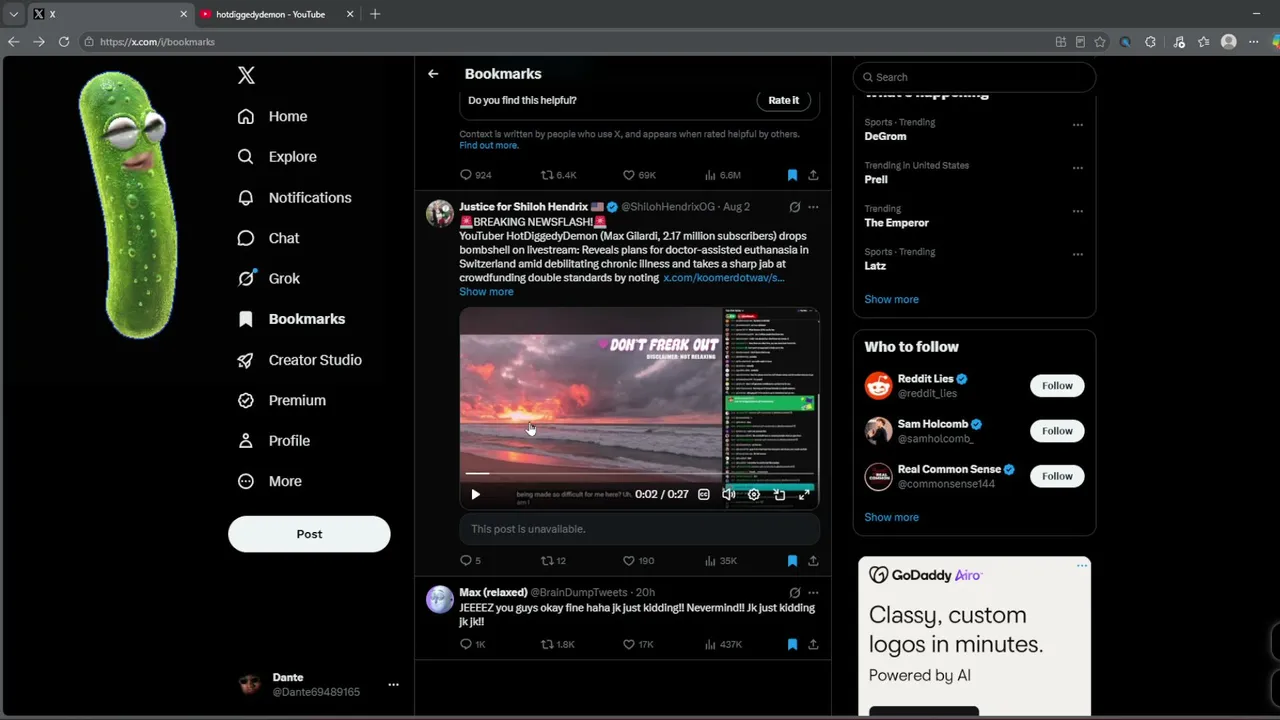Go back from the Bookmarks page

pyautogui.click(x=433, y=74)
